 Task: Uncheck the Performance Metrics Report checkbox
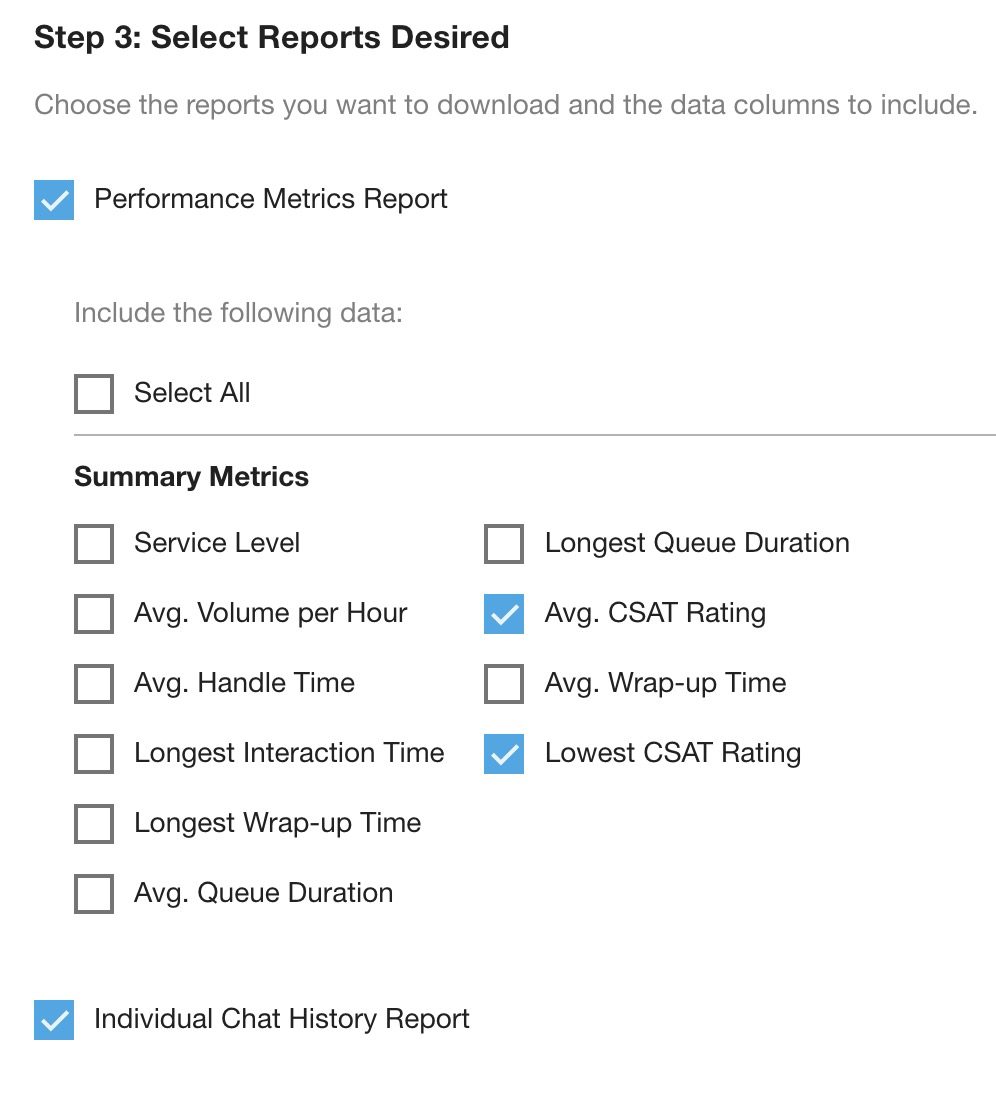54,199
